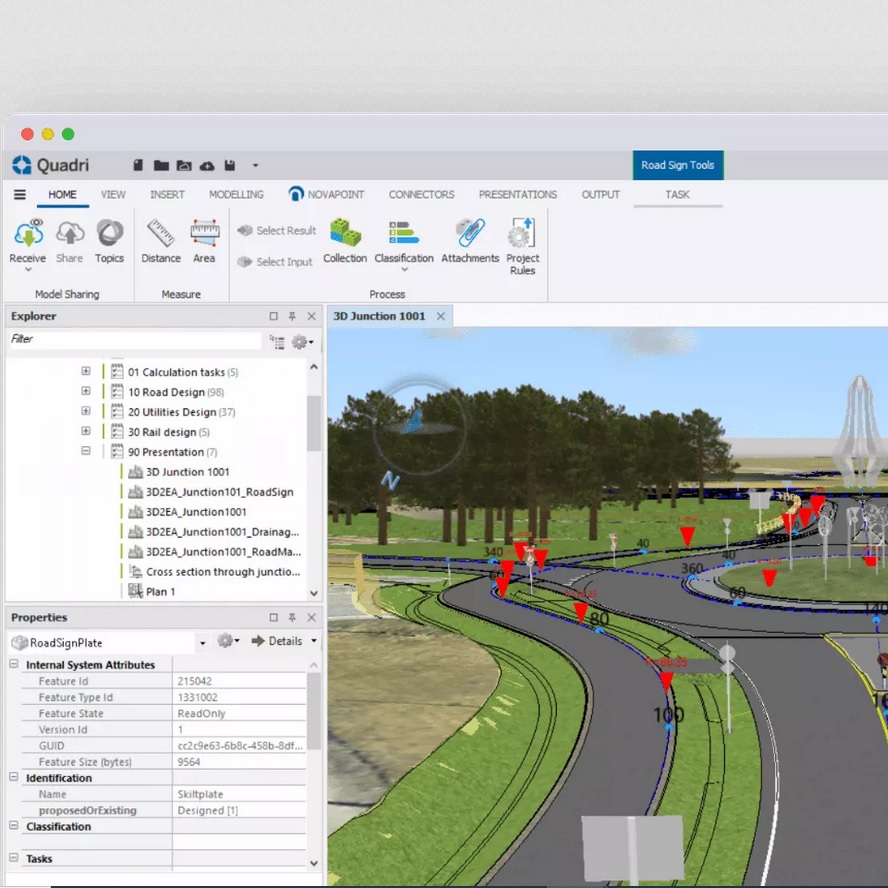Screen dimensions: 888x888
Task: Expand 10 Road Design node
Action: point(86,391)
